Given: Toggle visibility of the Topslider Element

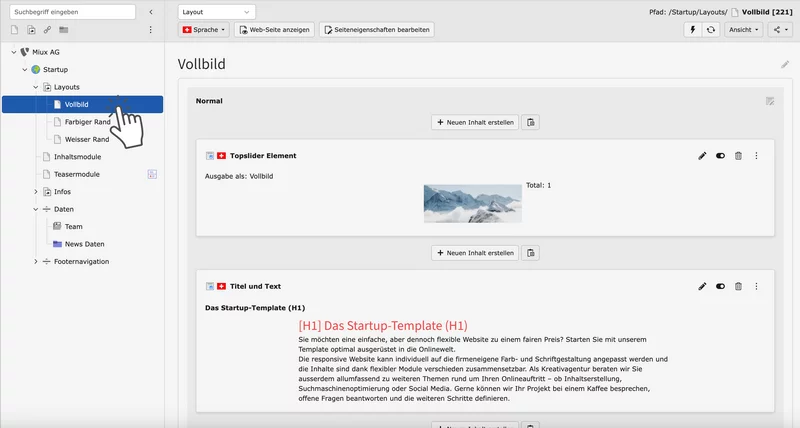Looking at the screenshot, I should tap(720, 156).
